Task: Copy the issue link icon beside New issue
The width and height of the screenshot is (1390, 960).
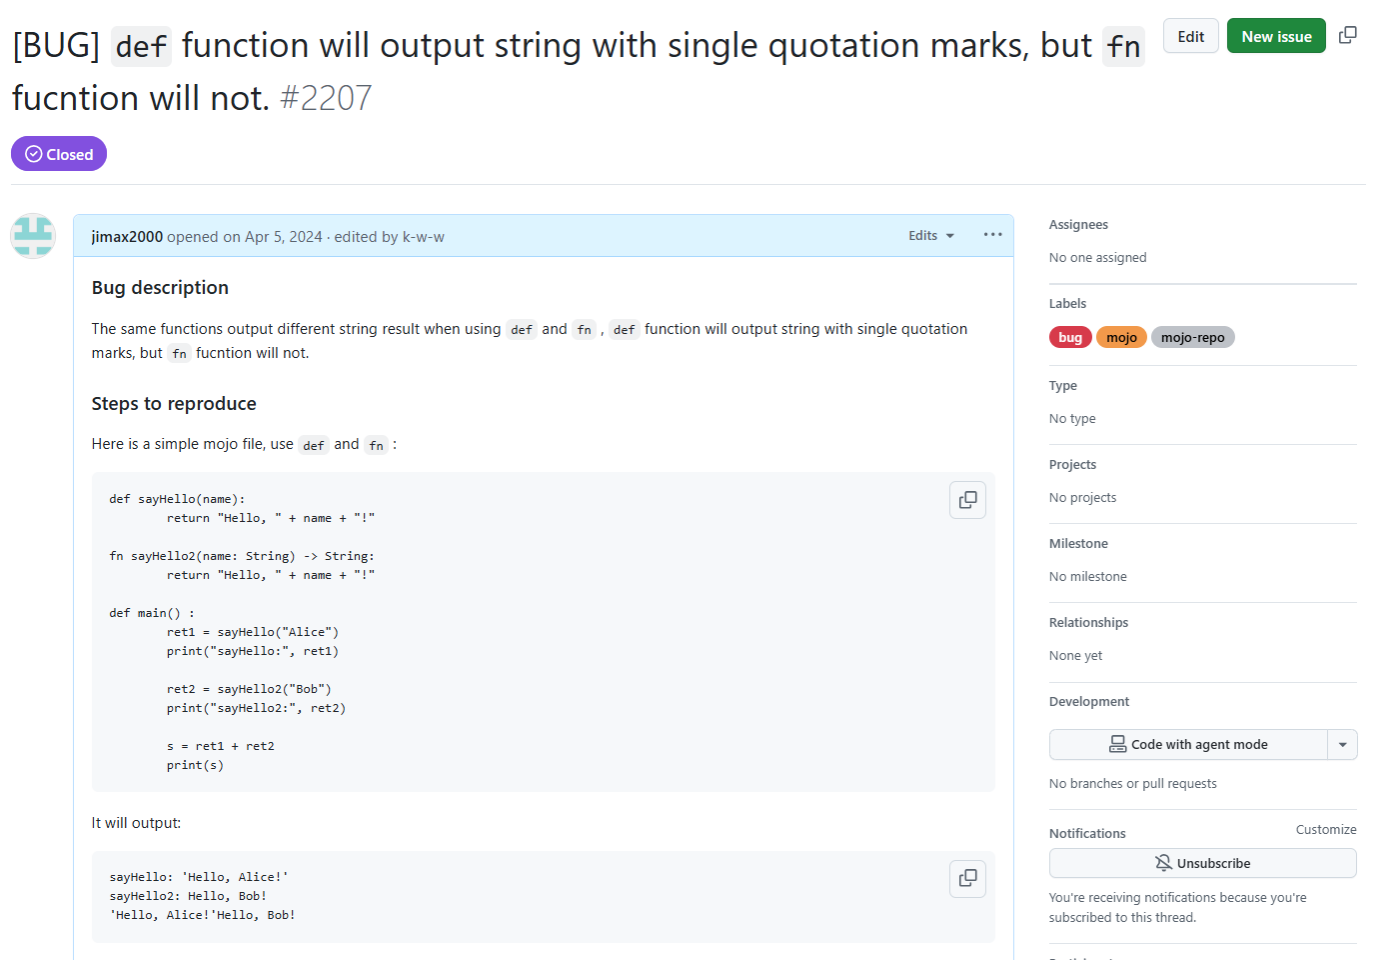Action: (1348, 35)
